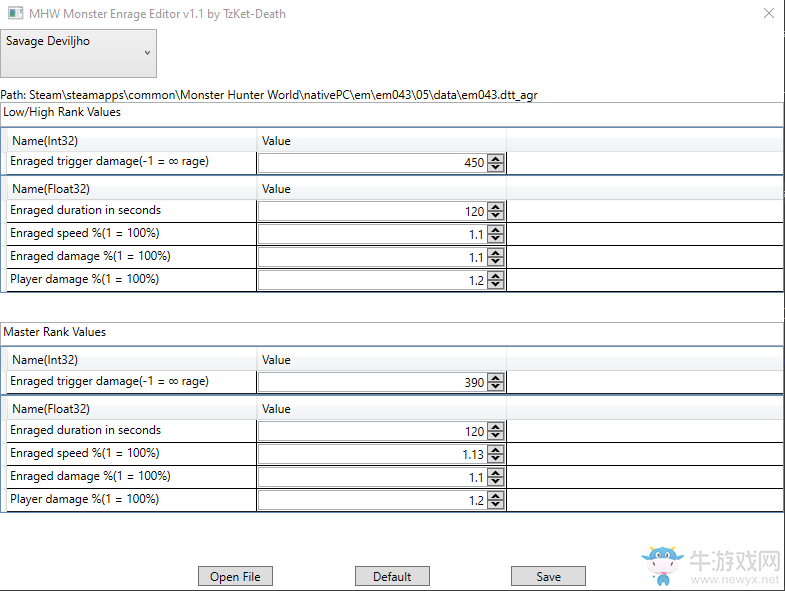Decrease Low/High Rank enraged speed with down arrow
This screenshot has height=591, width=785.
pyautogui.click(x=496, y=238)
